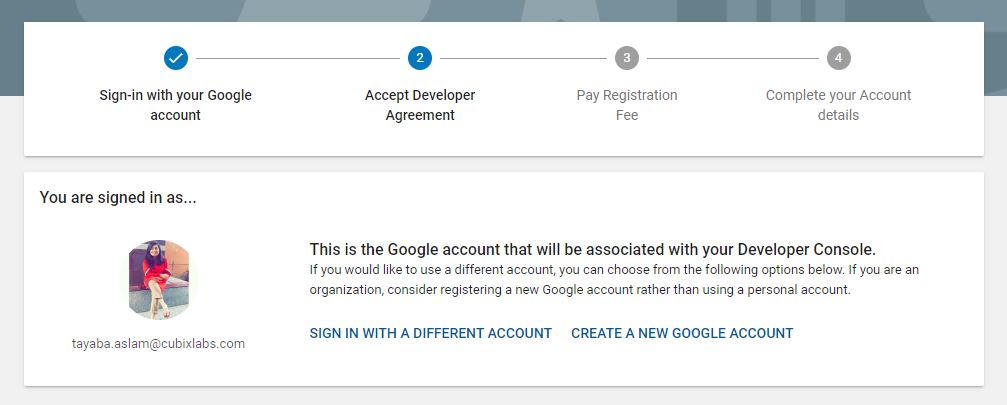Click the blue-grey header banner at the top

pos(500,9)
